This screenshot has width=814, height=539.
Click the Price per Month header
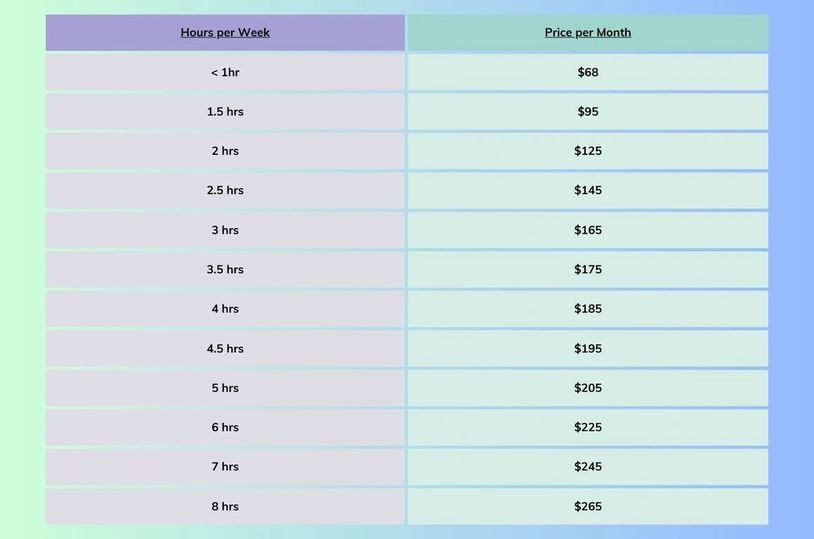point(588,32)
